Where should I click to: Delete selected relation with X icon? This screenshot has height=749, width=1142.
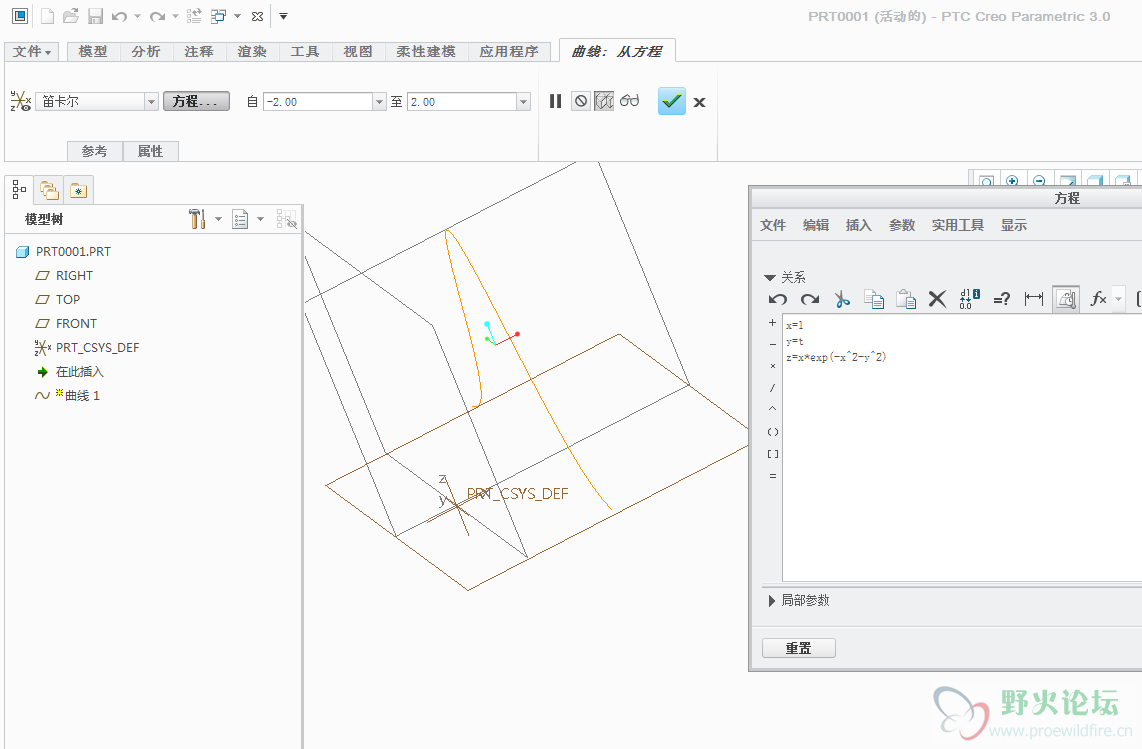[937, 299]
